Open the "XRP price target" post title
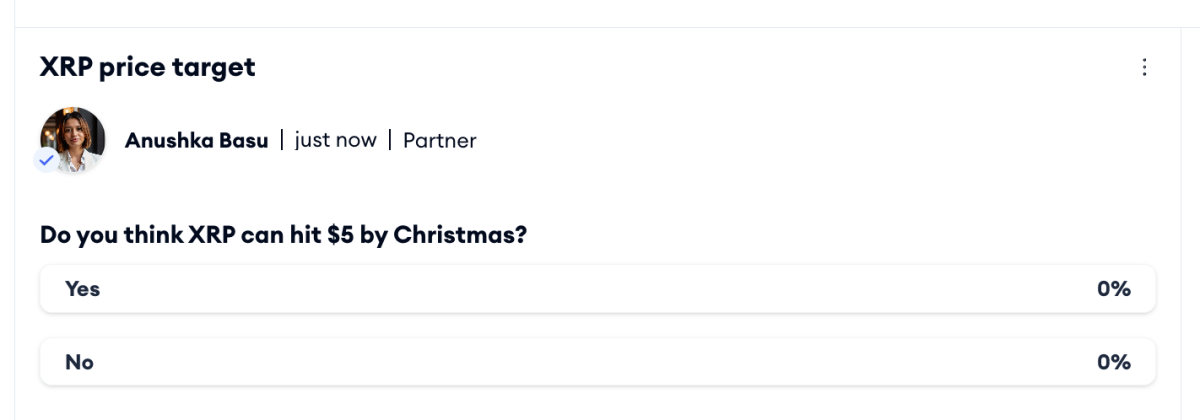Image resolution: width=1200 pixels, height=420 pixels. [x=147, y=68]
